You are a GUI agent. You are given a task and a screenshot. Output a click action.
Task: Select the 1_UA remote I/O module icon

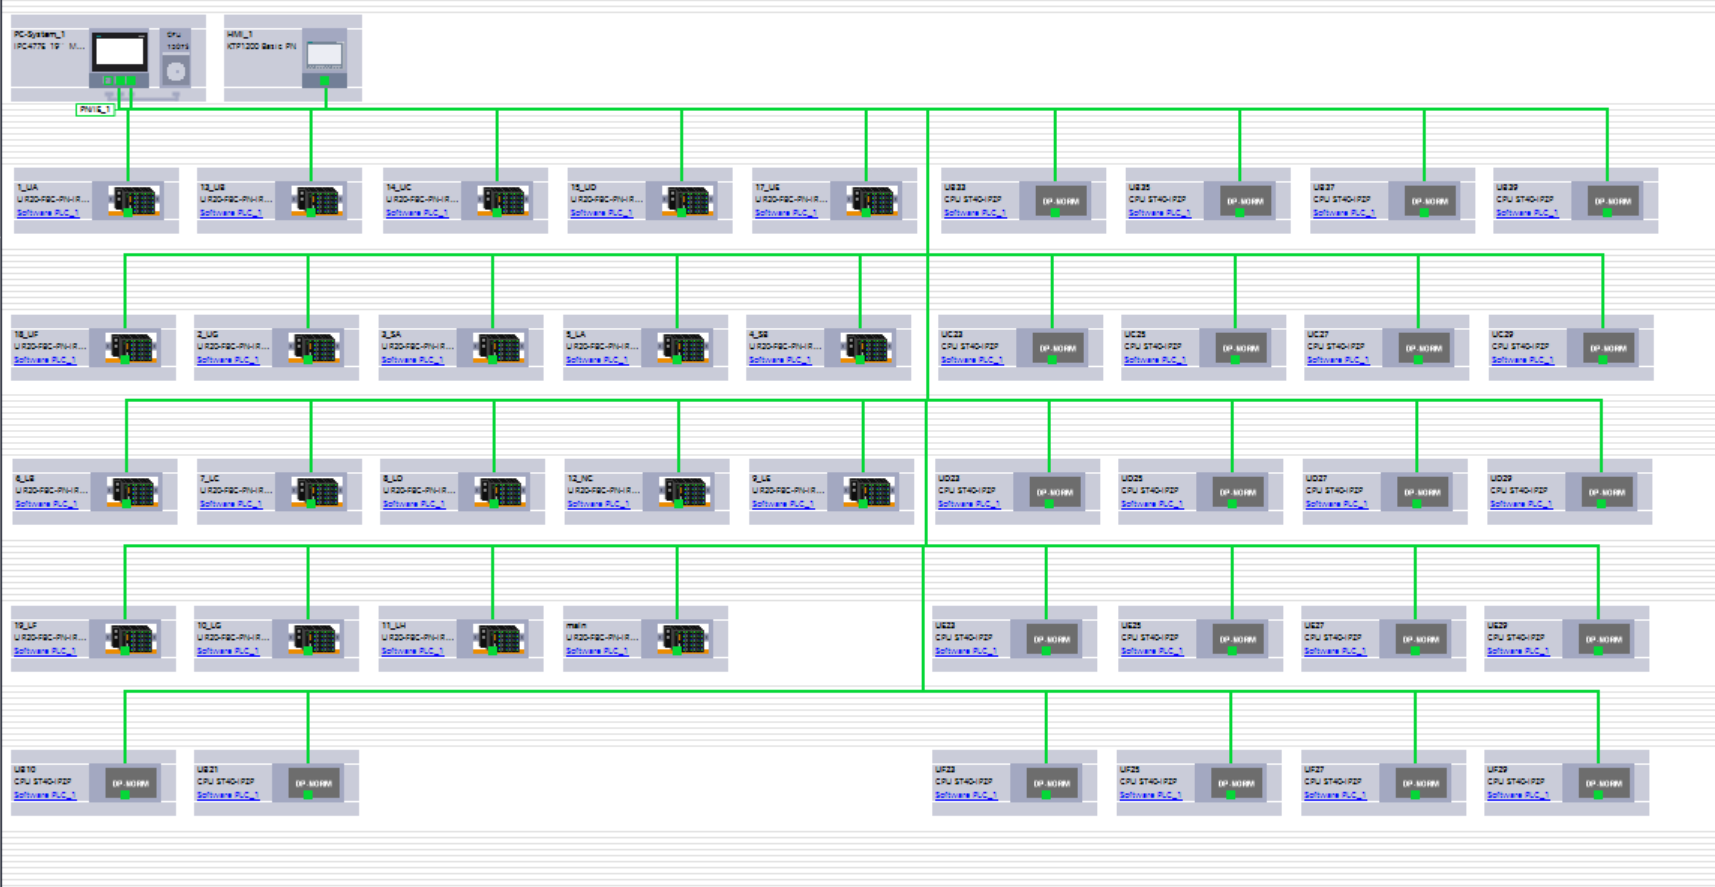click(x=134, y=201)
